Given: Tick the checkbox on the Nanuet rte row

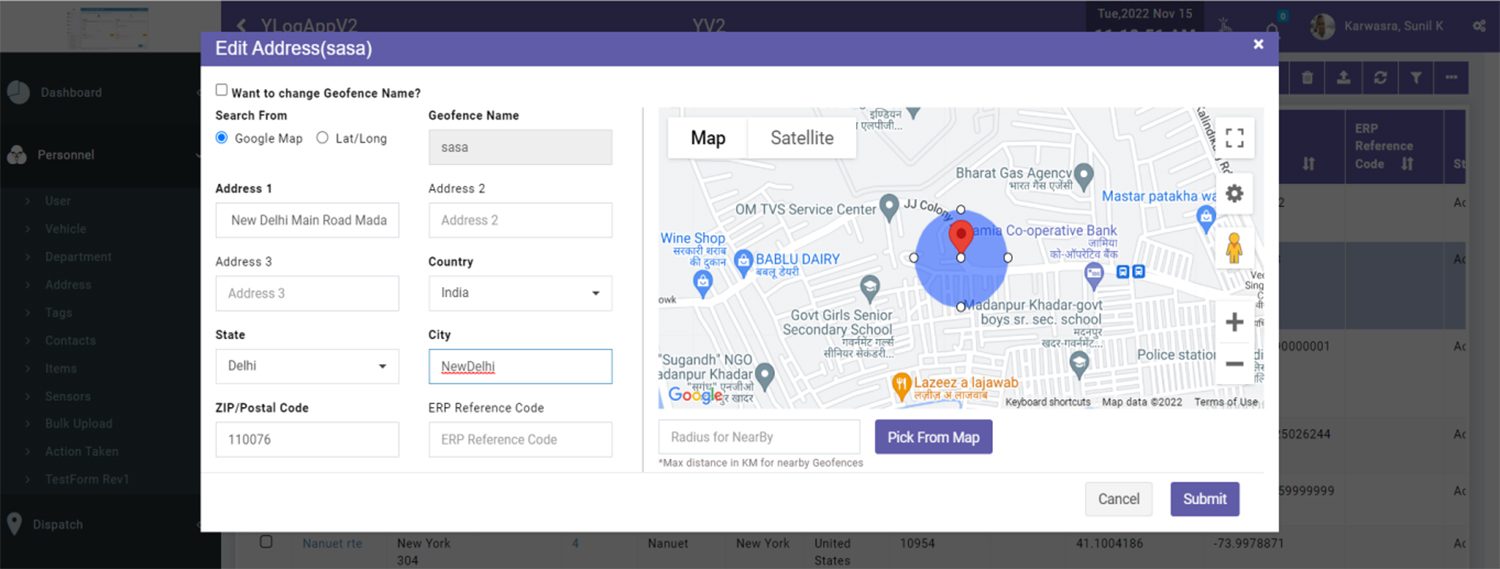Looking at the screenshot, I should tap(266, 542).
